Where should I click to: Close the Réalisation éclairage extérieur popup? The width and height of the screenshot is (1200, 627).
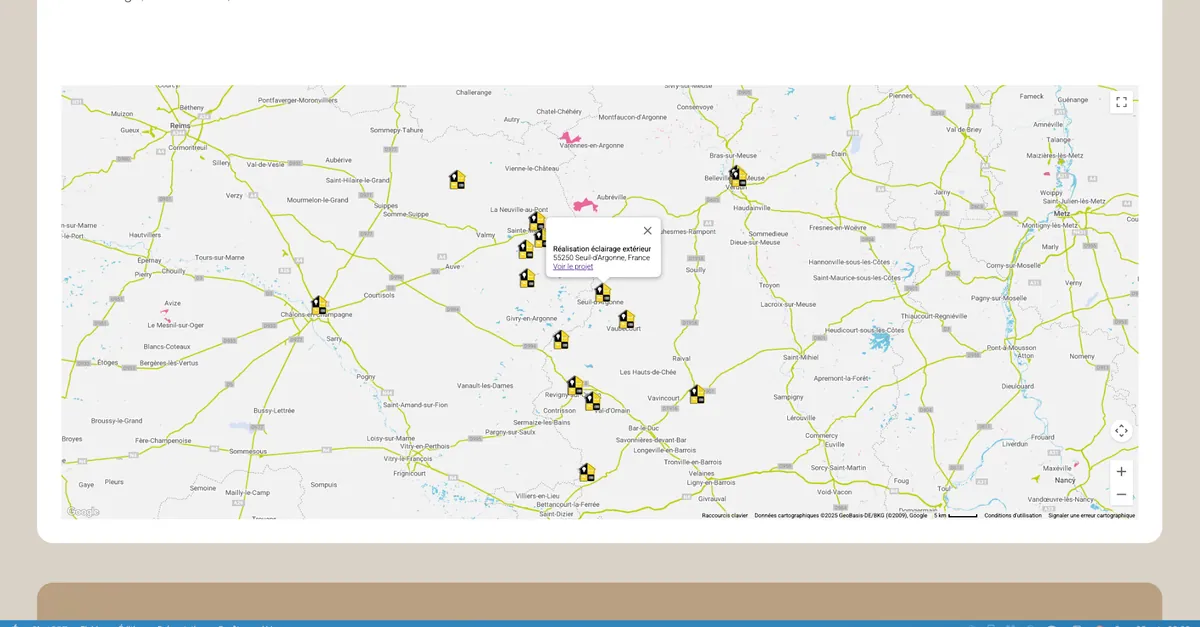click(647, 231)
